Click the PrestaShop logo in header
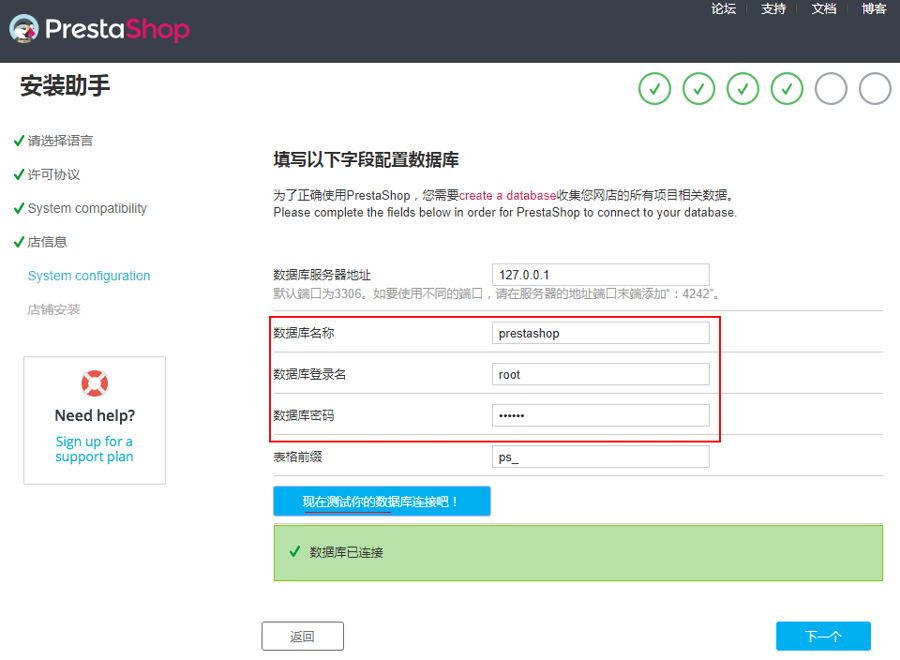This screenshot has width=900, height=660. [99, 29]
